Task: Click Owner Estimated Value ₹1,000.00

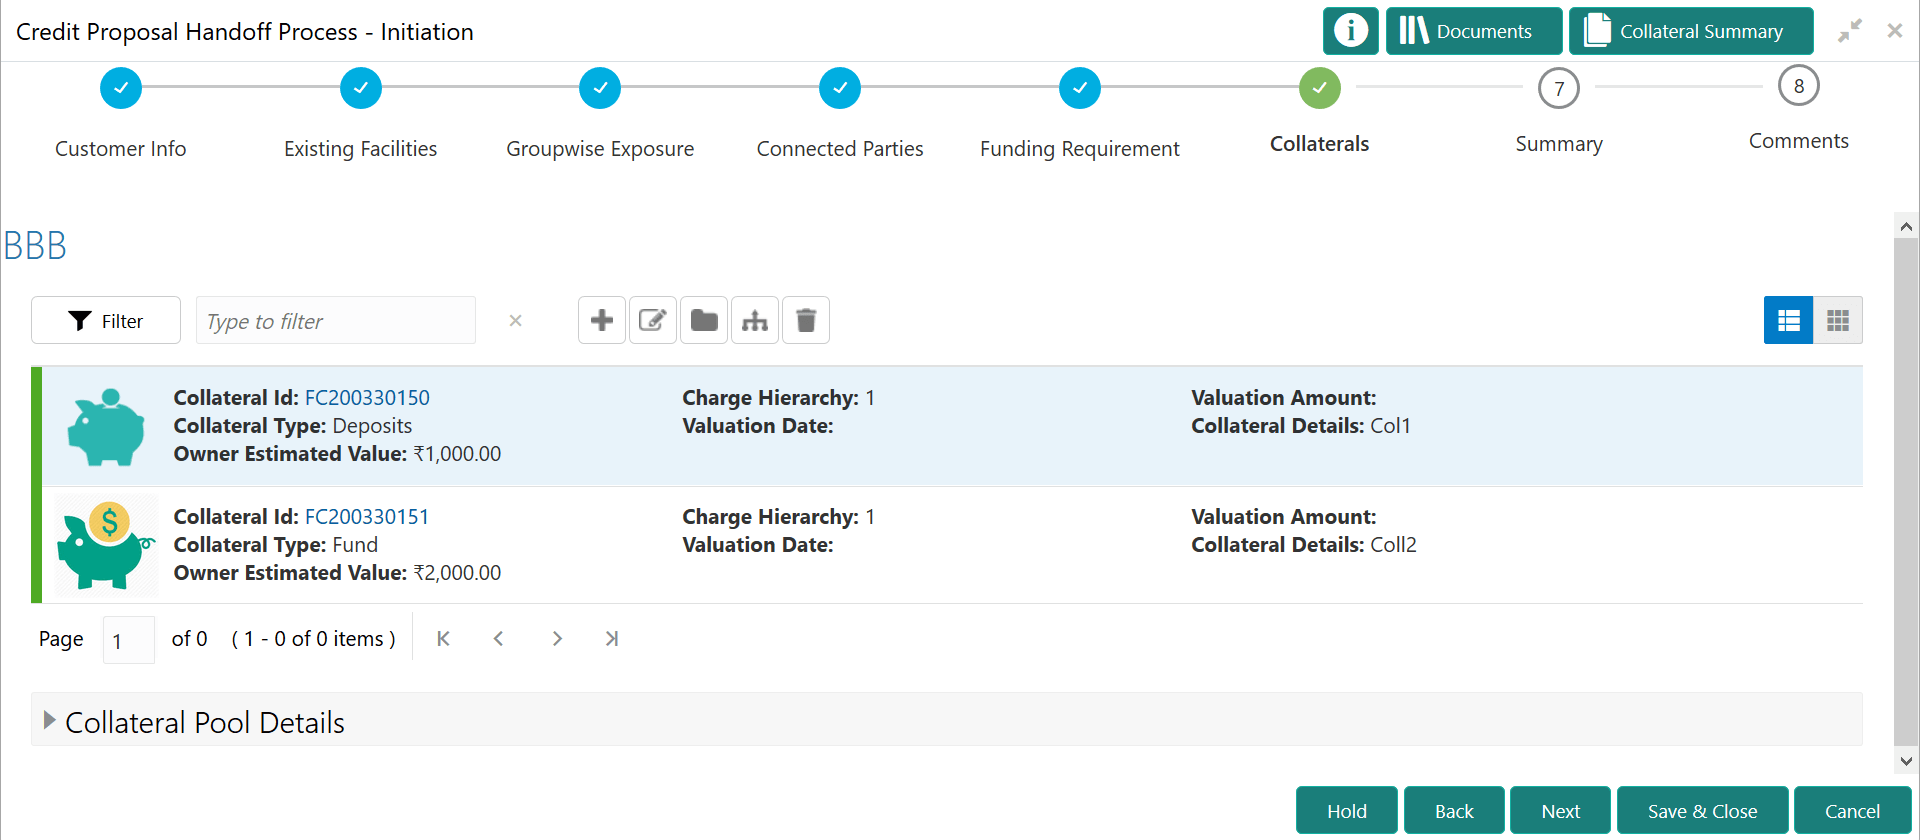Action: tap(337, 454)
